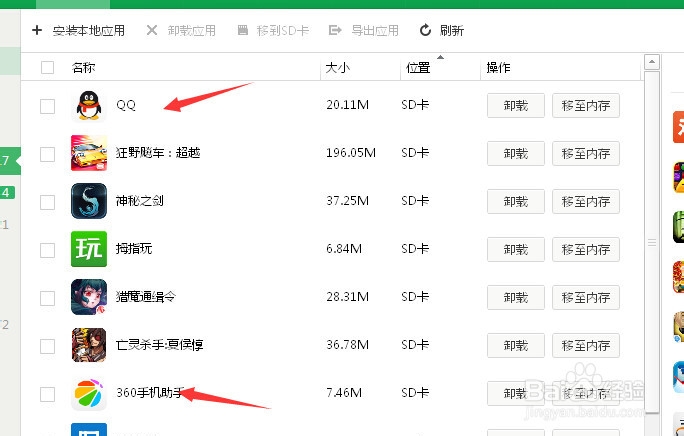Move 狂野飙车:超越 via 移至内存 button
684x436 pixels.
click(x=586, y=153)
